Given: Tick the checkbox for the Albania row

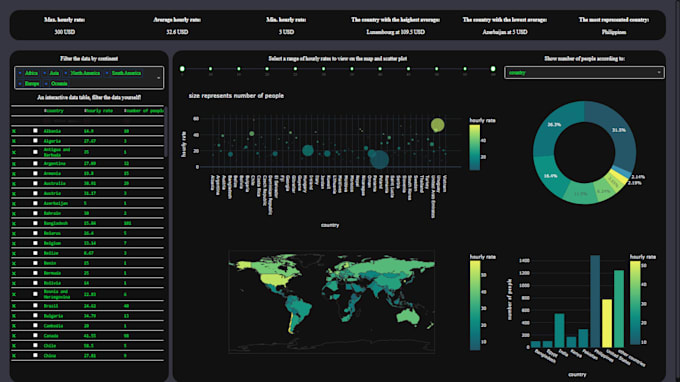Looking at the screenshot, I should click(35, 131).
